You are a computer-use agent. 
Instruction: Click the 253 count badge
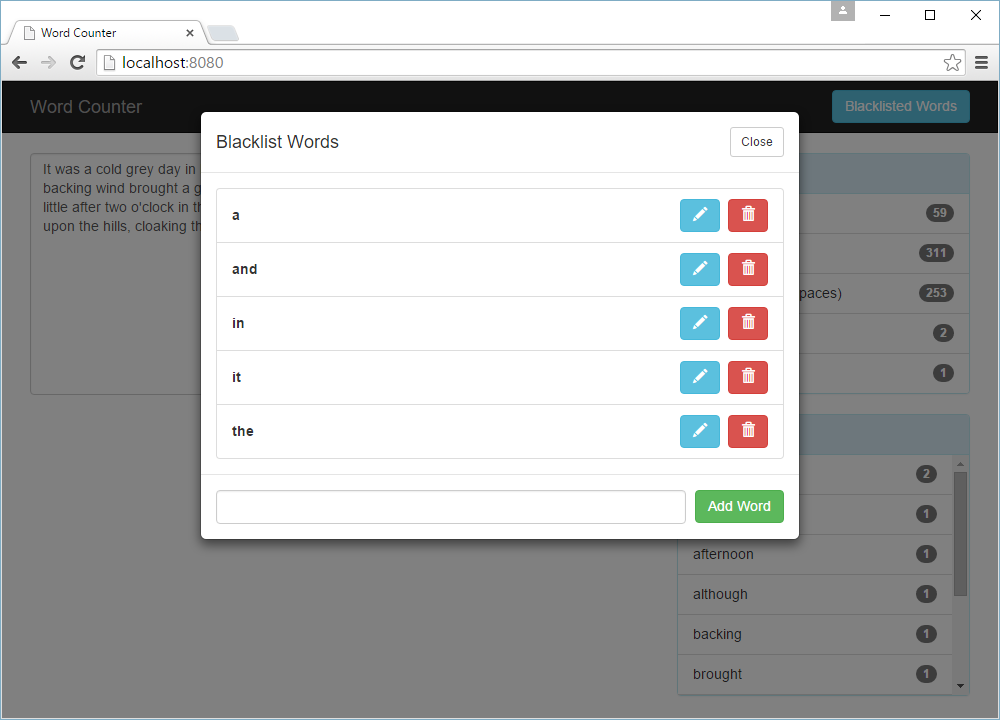tap(936, 293)
